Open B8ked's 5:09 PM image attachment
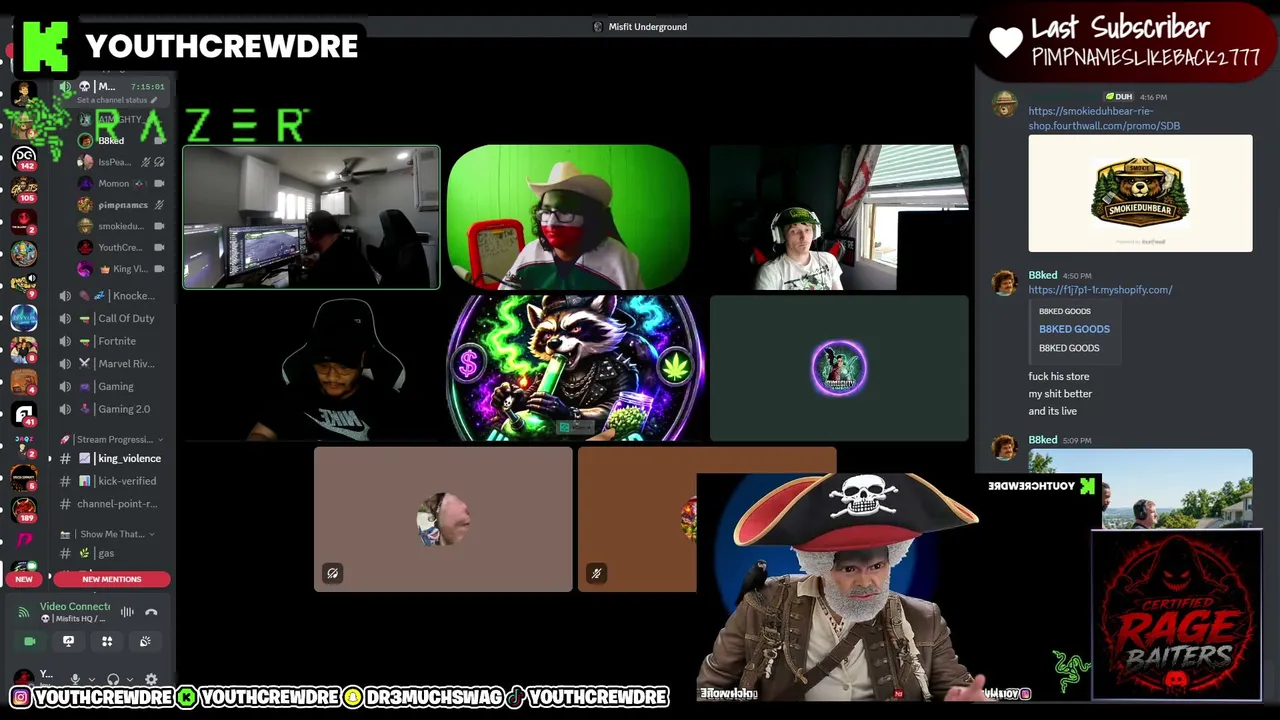This screenshot has width=1280, height=720. tap(1140, 489)
